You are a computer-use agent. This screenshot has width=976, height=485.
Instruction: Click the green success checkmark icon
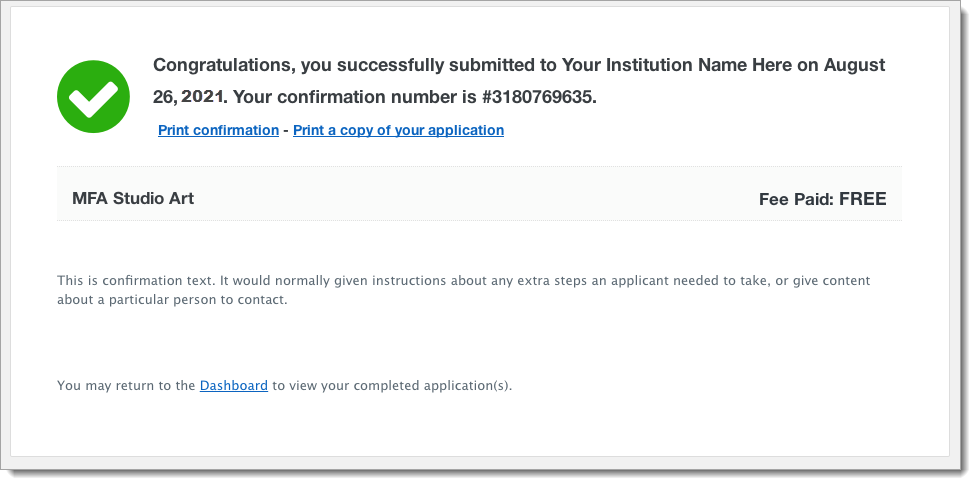pyautogui.click(x=93, y=96)
